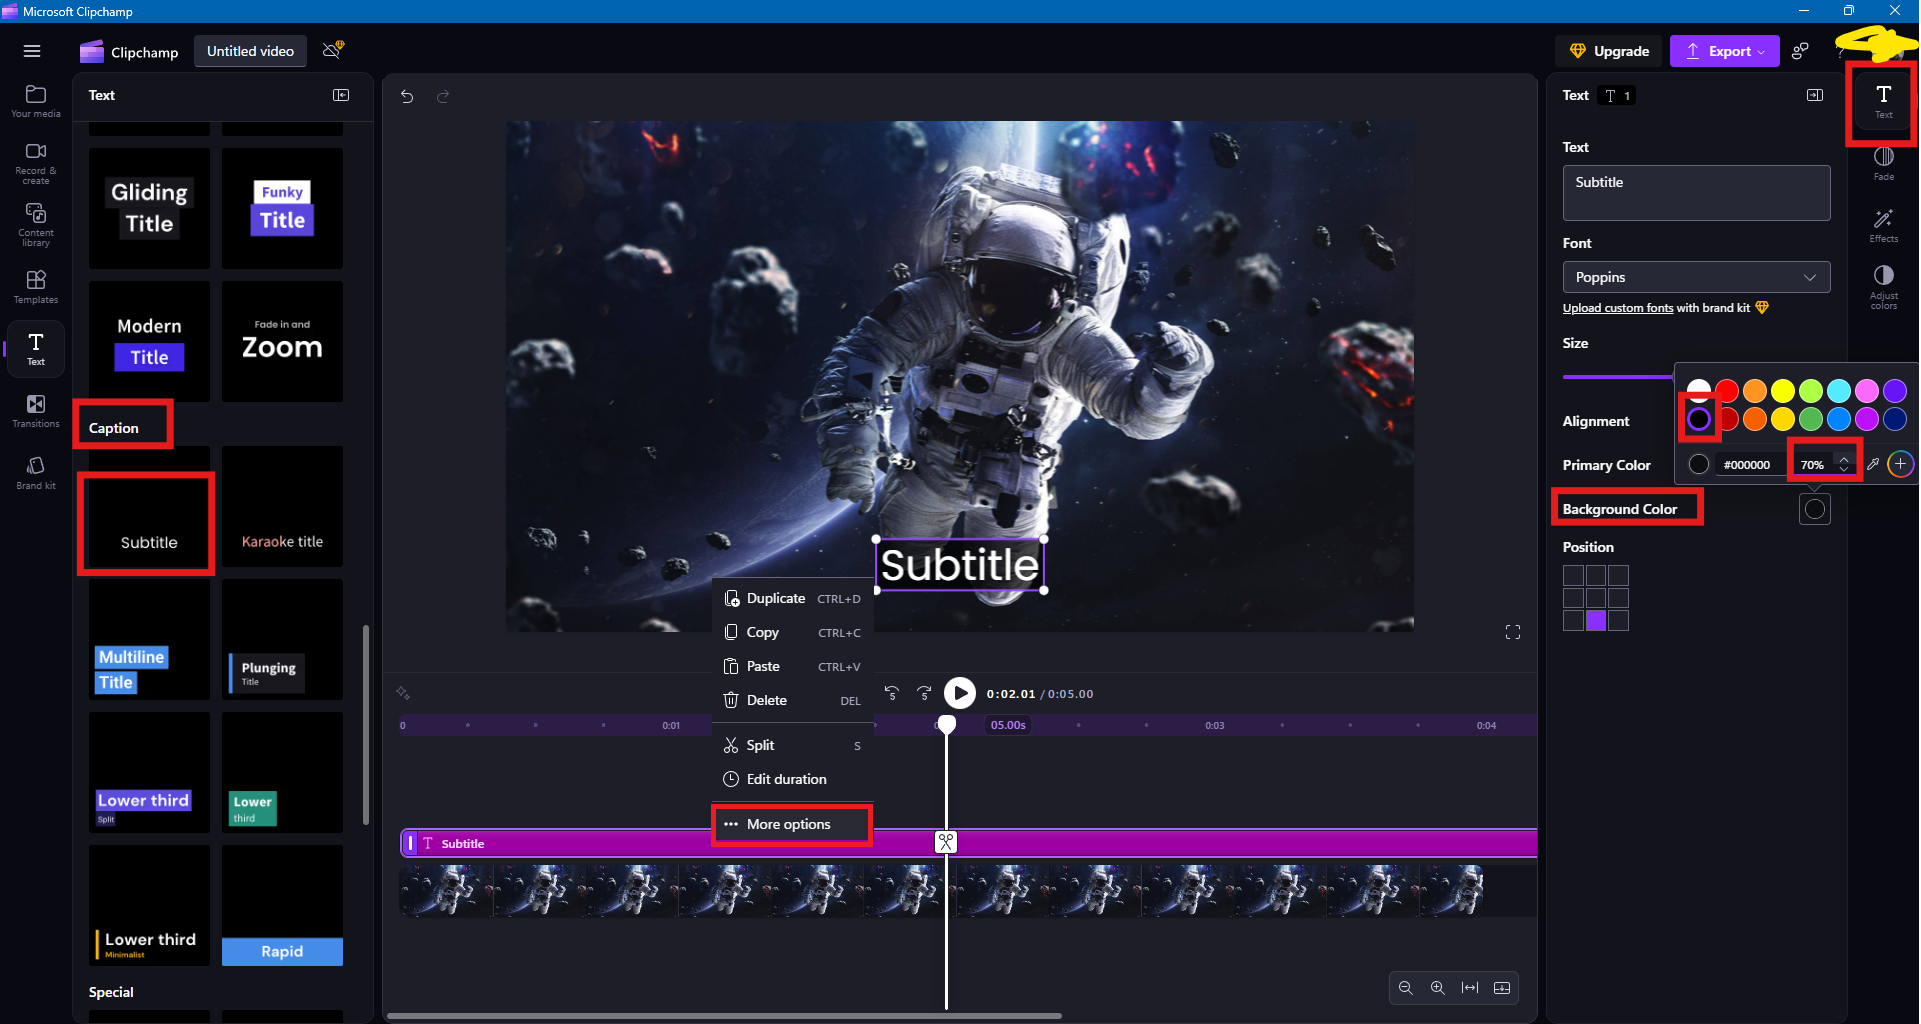The width and height of the screenshot is (1921, 1024).
Task: Select bottom-center position grid cell
Action: coord(1596,621)
